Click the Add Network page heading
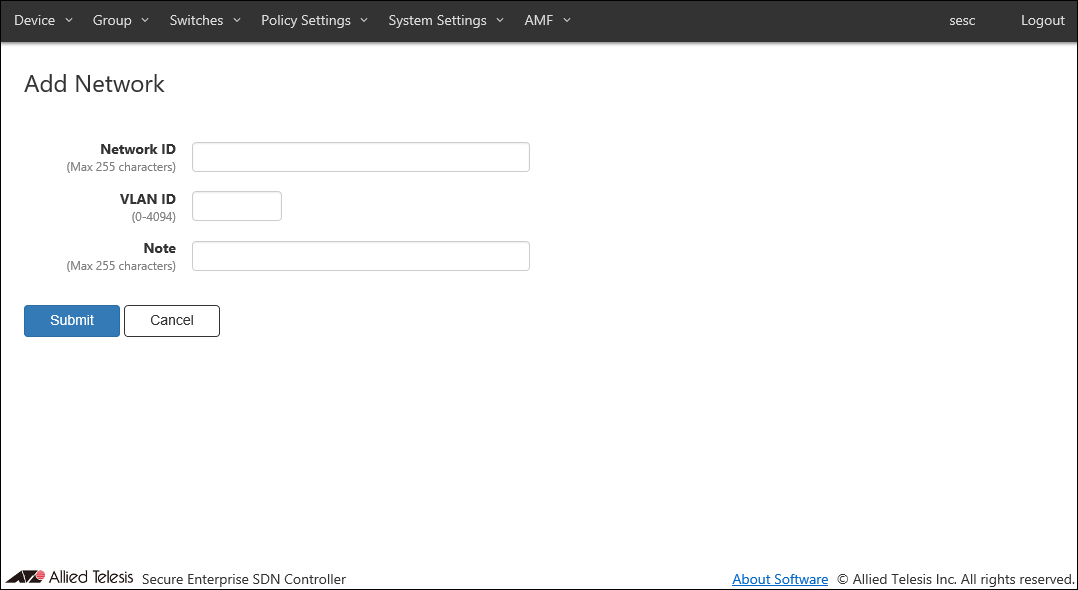 [94, 84]
